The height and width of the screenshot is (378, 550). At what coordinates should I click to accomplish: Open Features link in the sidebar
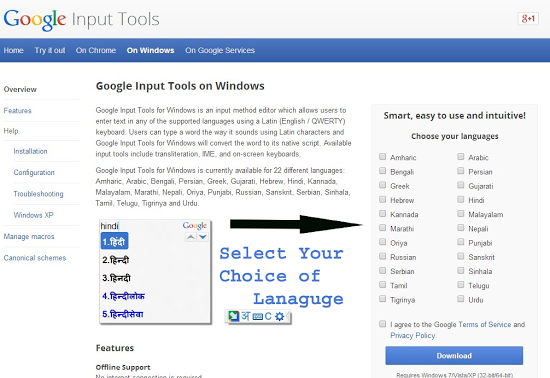(18, 111)
